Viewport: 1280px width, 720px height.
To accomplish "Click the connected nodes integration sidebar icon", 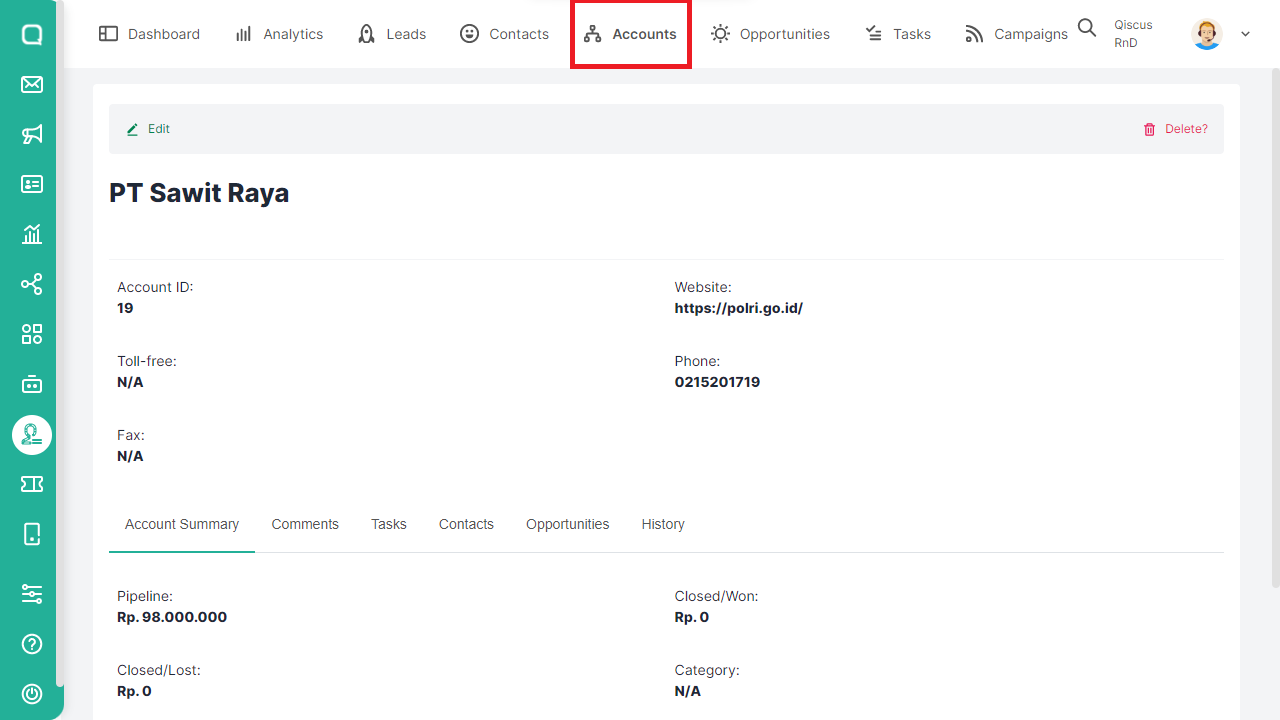I will point(32,284).
